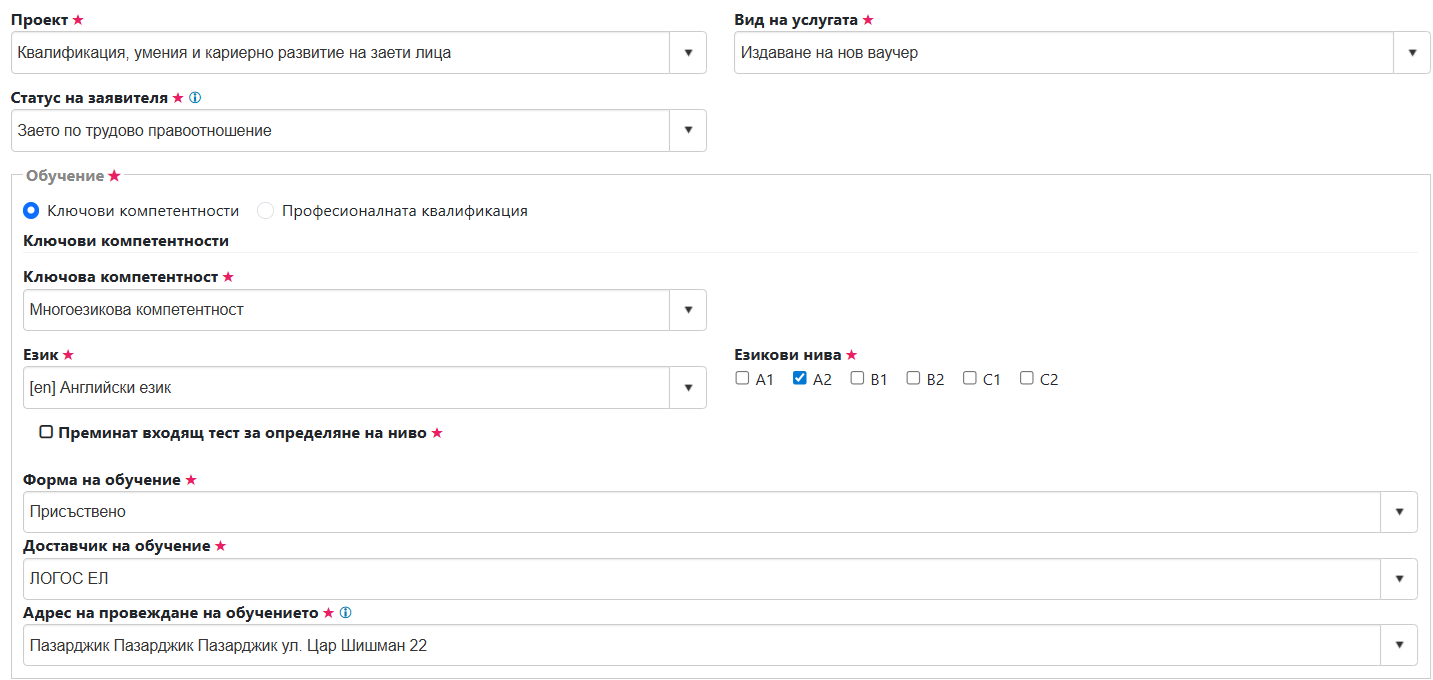Select the Ключови компетентности radio button
The height and width of the screenshot is (680, 1433).
coord(31,211)
